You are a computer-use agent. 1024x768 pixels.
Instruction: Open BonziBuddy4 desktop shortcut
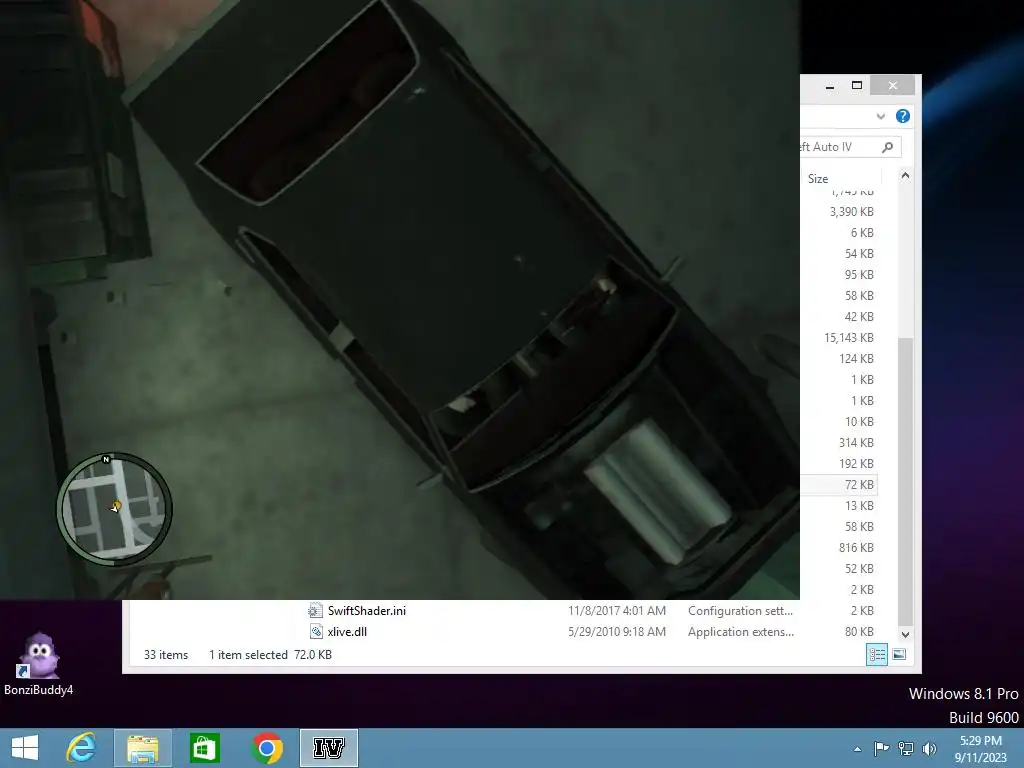pos(39,664)
